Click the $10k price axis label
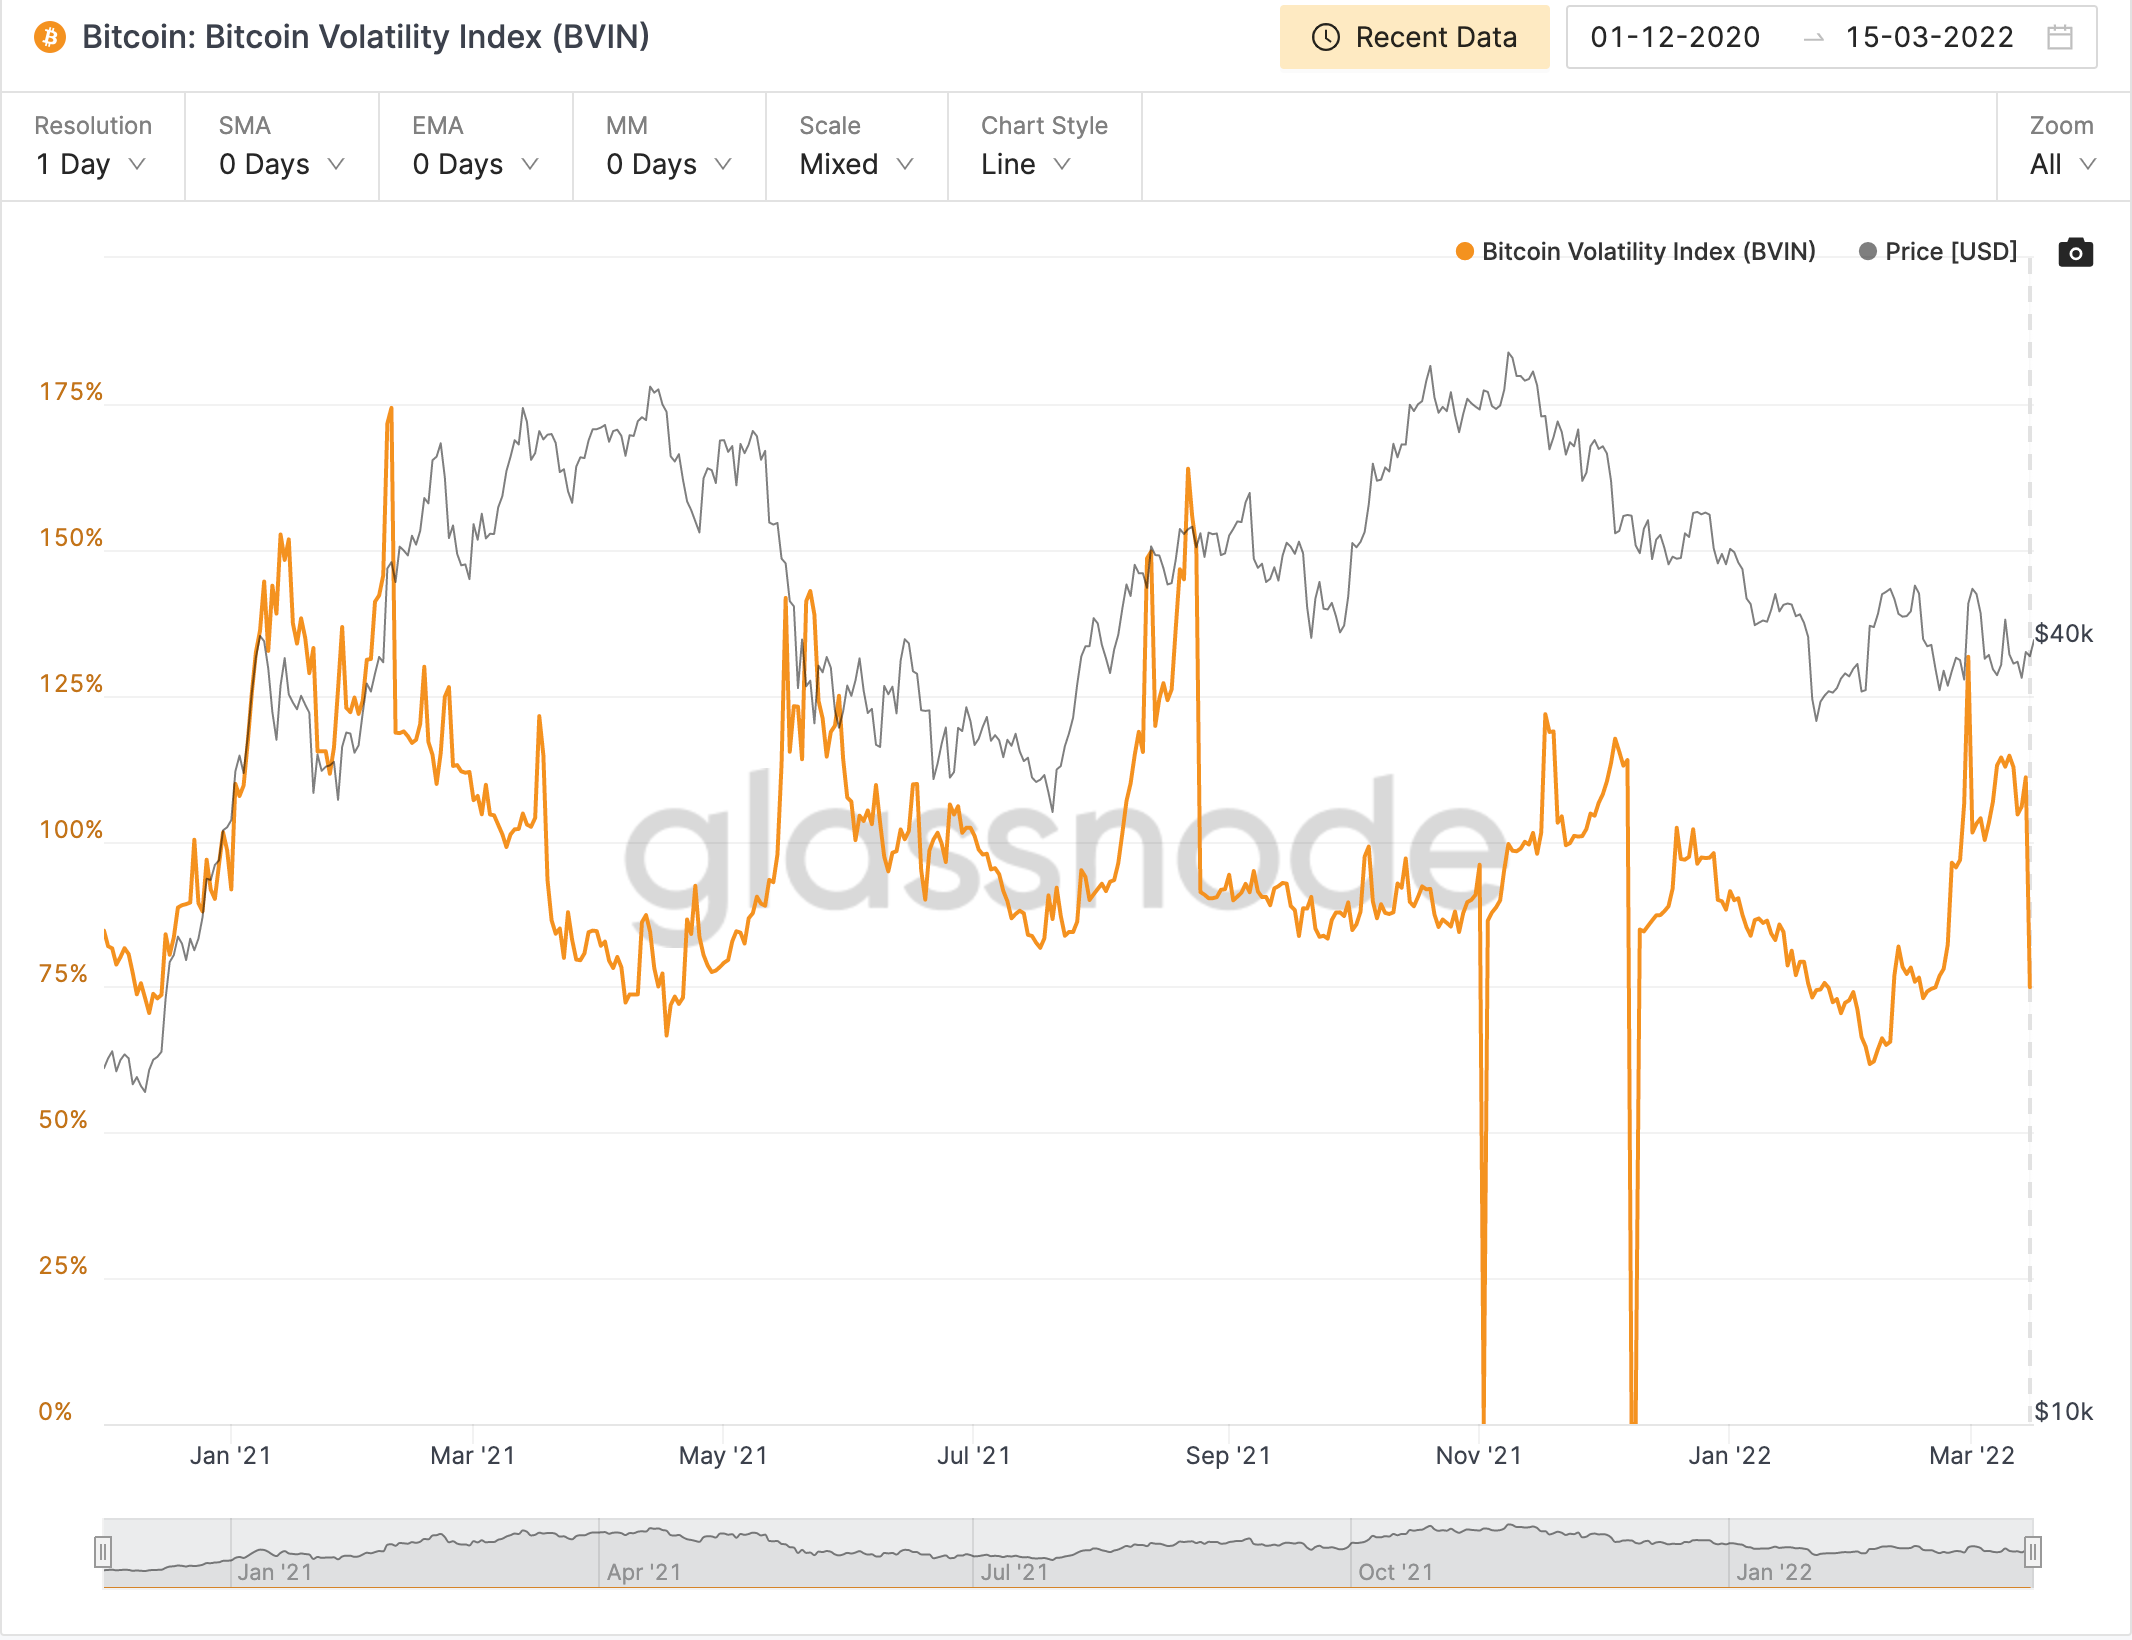The height and width of the screenshot is (1640, 2132). 2063,1412
